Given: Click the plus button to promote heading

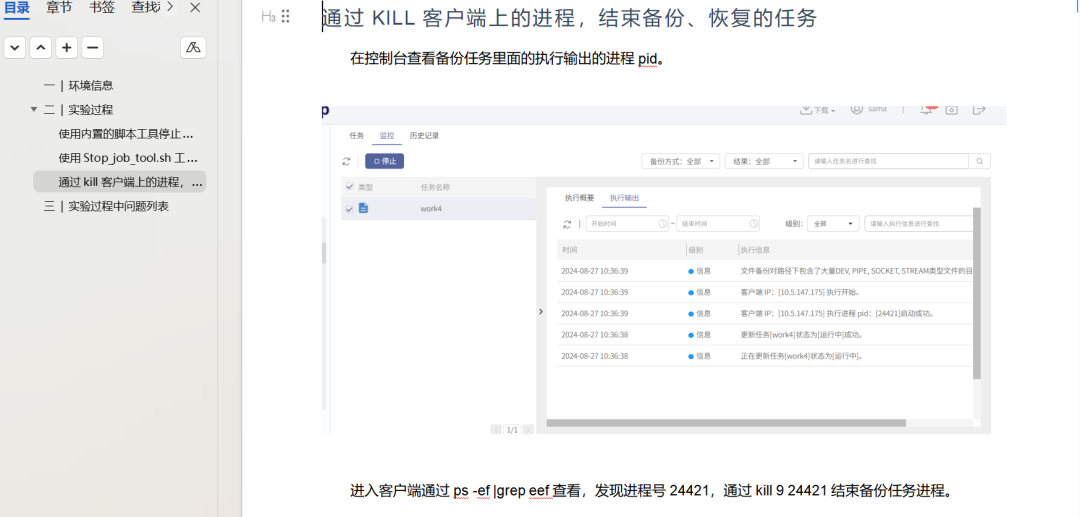Looking at the screenshot, I should point(66,48).
